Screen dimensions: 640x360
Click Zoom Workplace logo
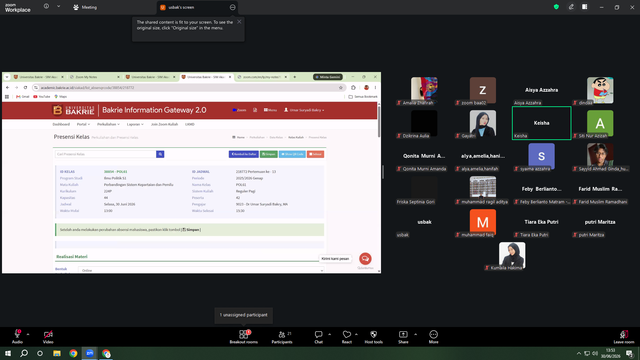point(18,8)
